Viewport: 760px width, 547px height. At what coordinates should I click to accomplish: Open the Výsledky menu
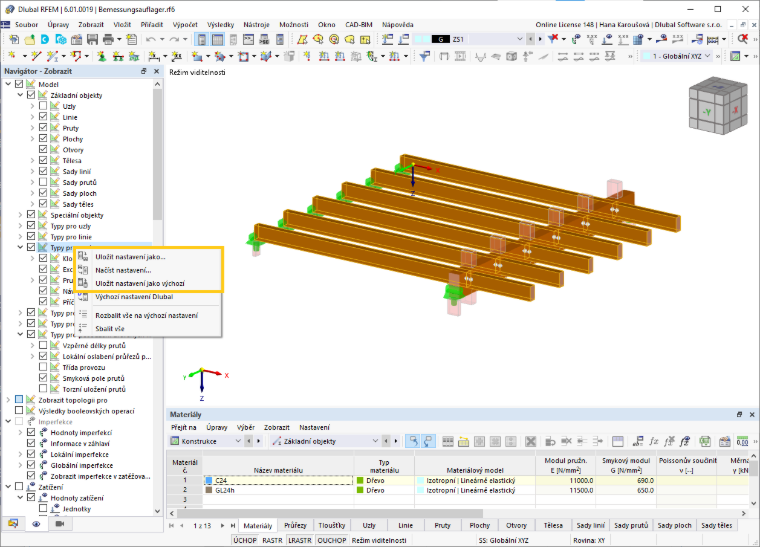click(220, 24)
